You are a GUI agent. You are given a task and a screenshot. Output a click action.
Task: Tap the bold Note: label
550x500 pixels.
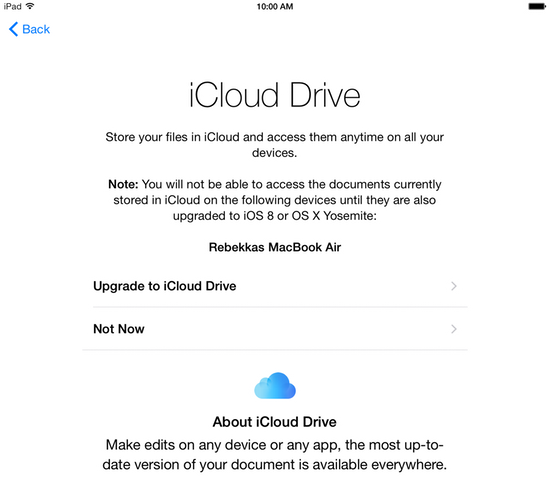pyautogui.click(x=123, y=184)
